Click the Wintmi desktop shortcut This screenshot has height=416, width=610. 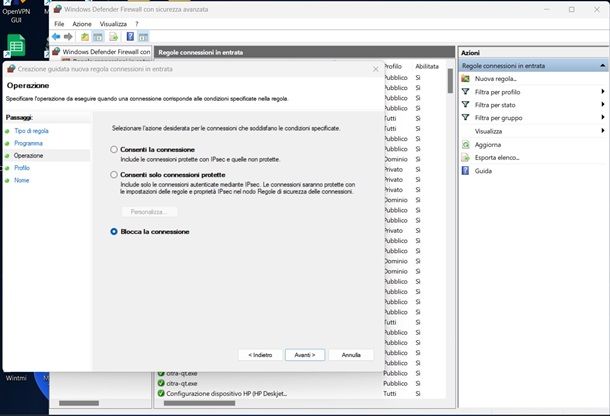click(x=16, y=378)
